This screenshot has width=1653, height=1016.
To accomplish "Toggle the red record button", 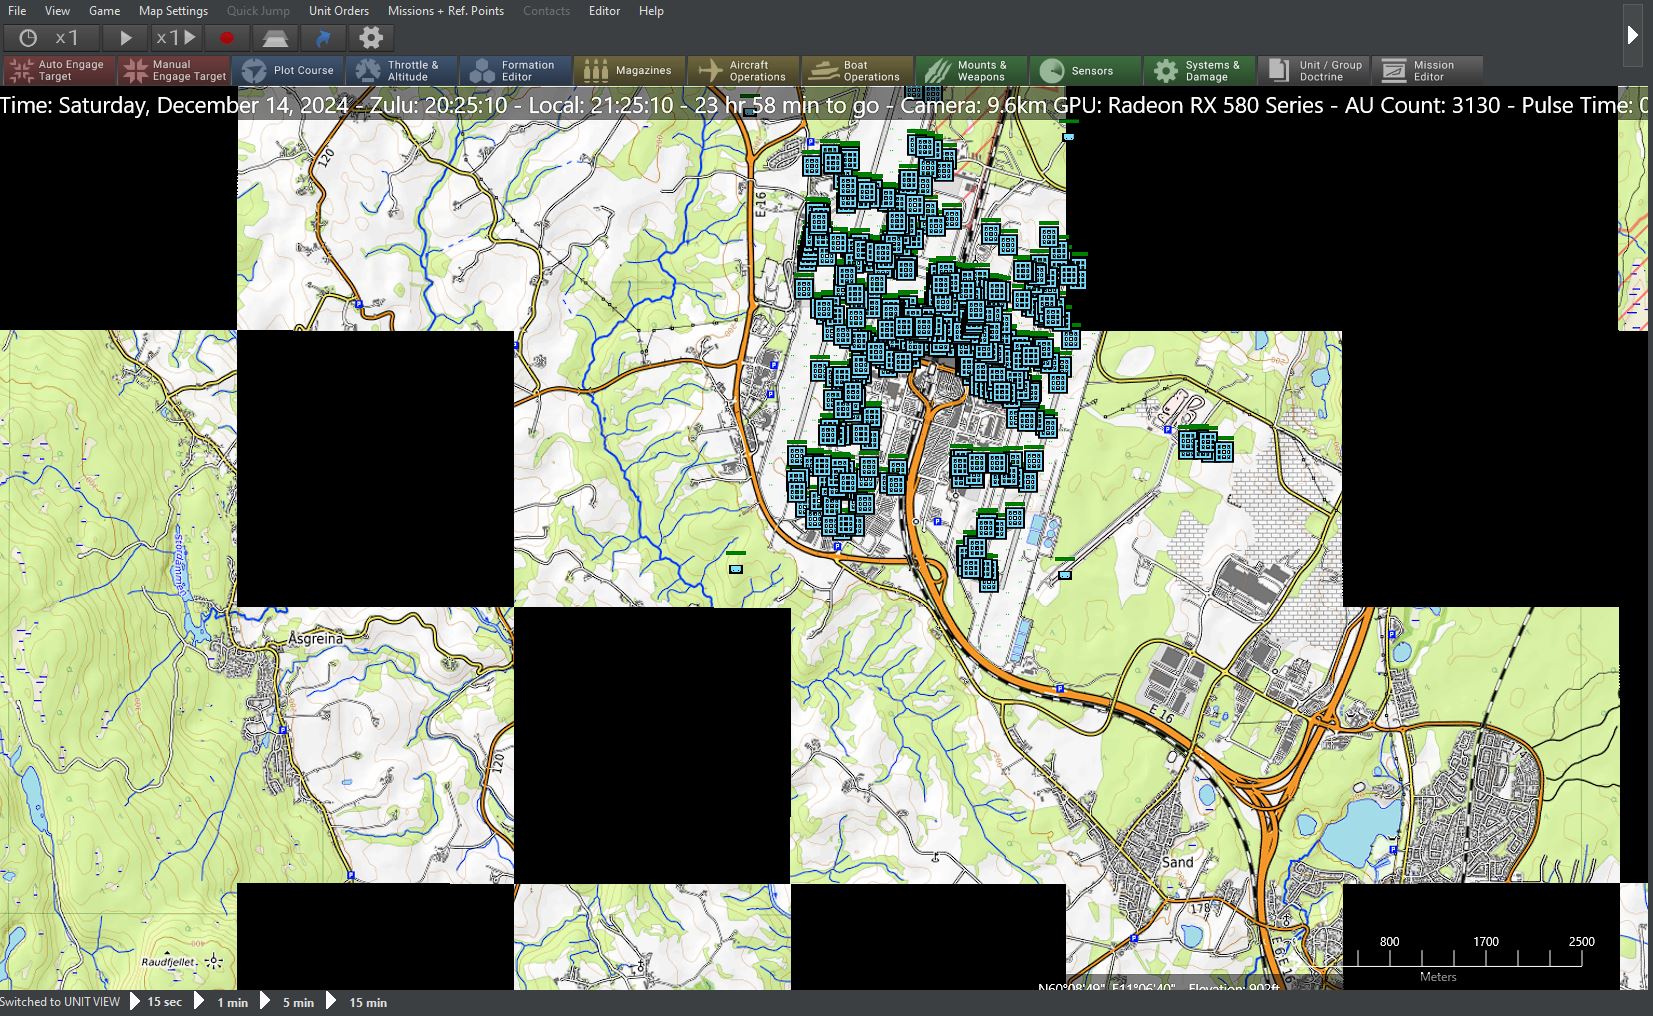I will pyautogui.click(x=227, y=38).
